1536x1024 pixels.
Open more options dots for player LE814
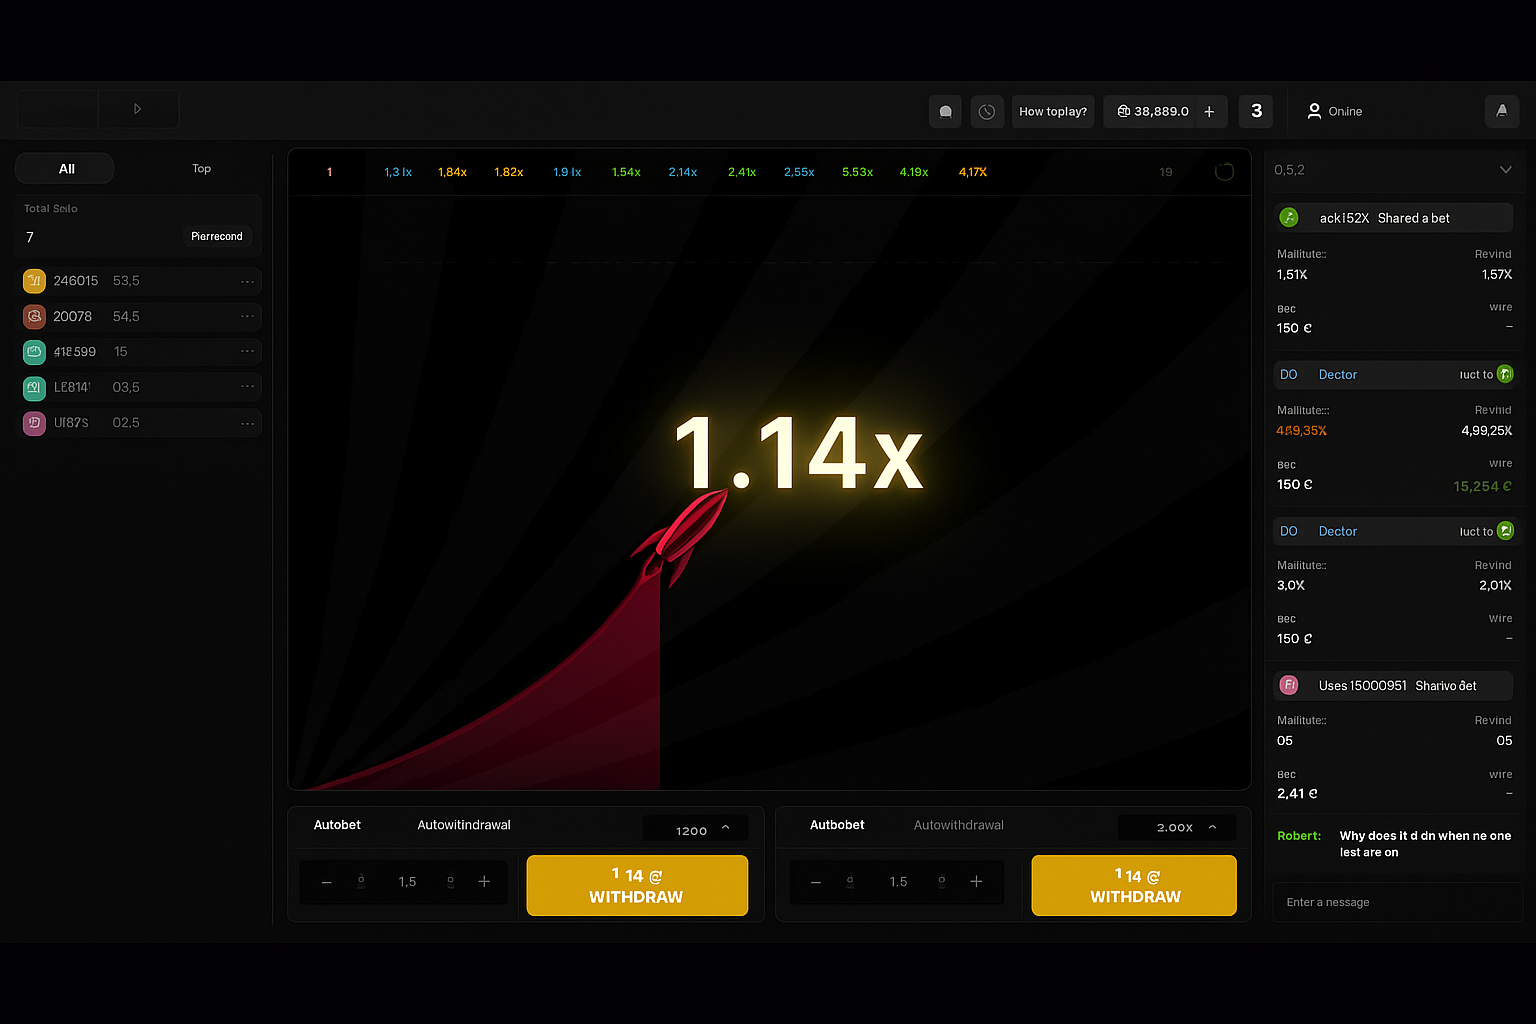tap(247, 387)
